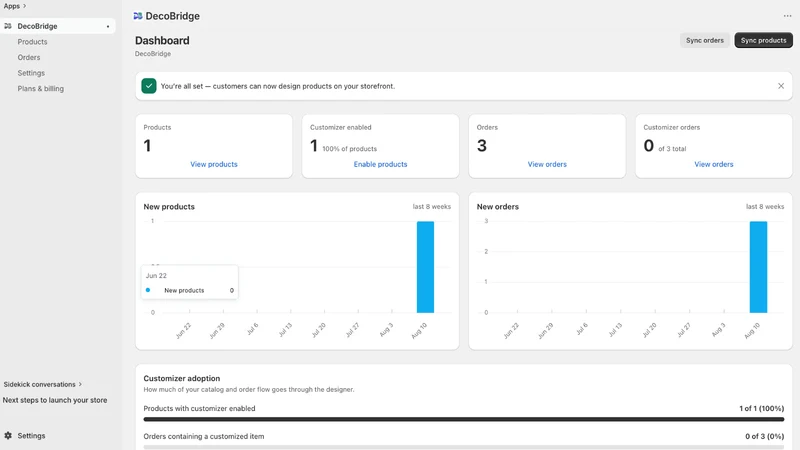Viewport: 800px width, 450px height.
Task: Follow the Enable products link
Action: [x=380, y=164]
